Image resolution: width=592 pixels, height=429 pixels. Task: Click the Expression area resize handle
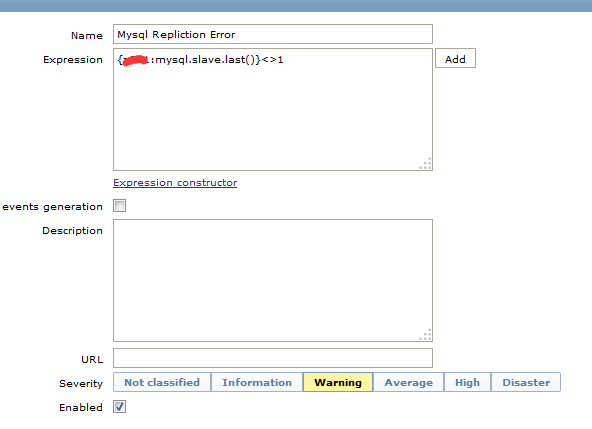click(x=426, y=164)
